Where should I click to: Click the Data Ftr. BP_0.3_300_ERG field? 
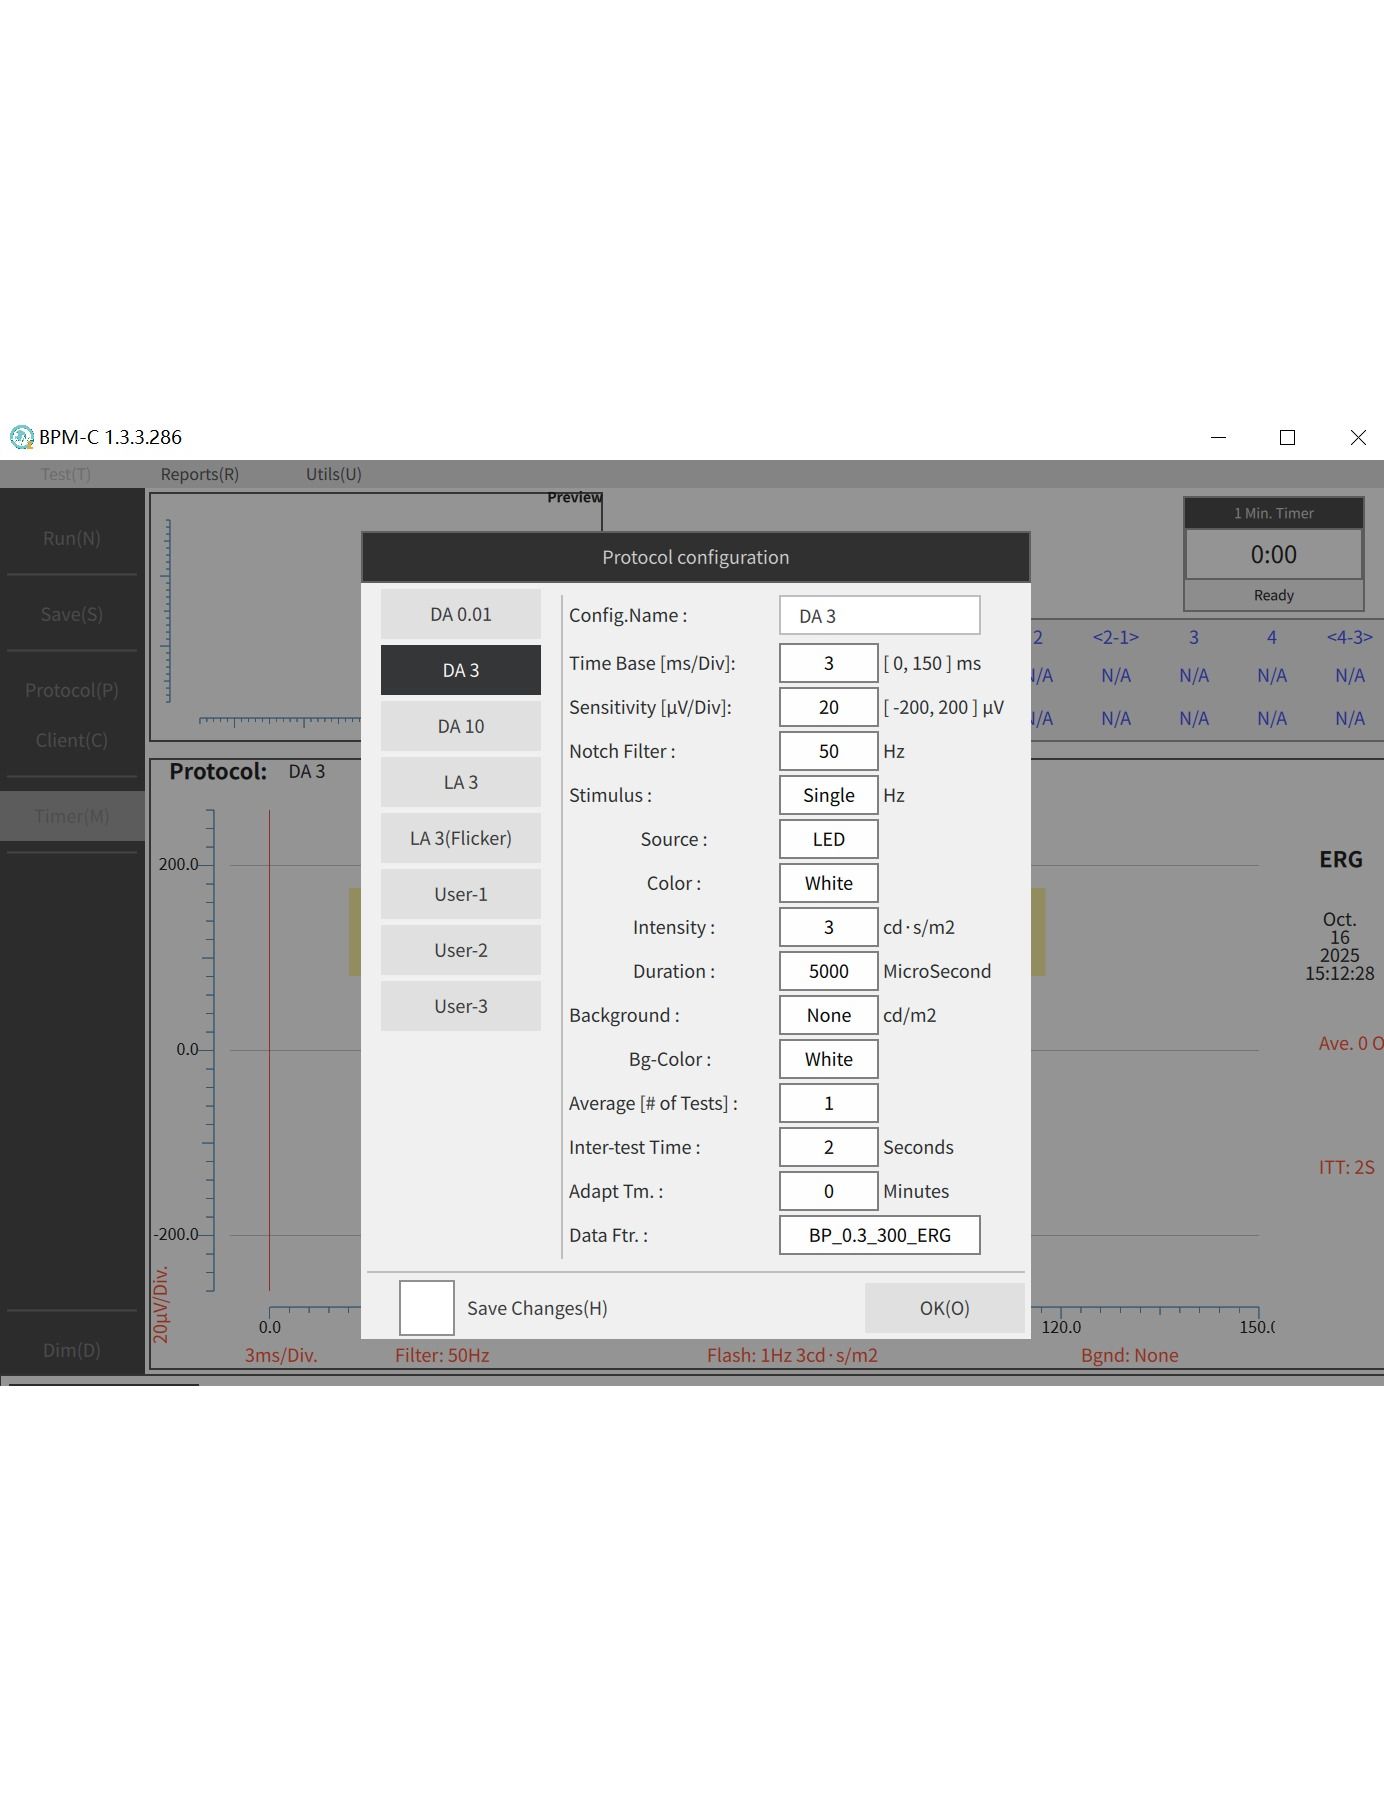tap(879, 1235)
